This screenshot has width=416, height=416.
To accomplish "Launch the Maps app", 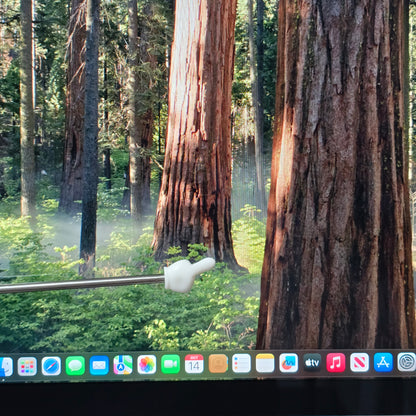I will click(123, 365).
